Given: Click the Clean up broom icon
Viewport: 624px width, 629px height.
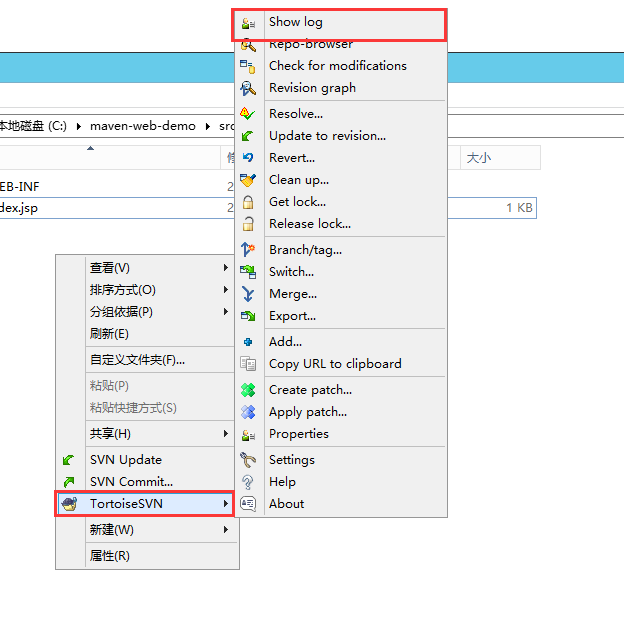Looking at the screenshot, I should [x=248, y=180].
